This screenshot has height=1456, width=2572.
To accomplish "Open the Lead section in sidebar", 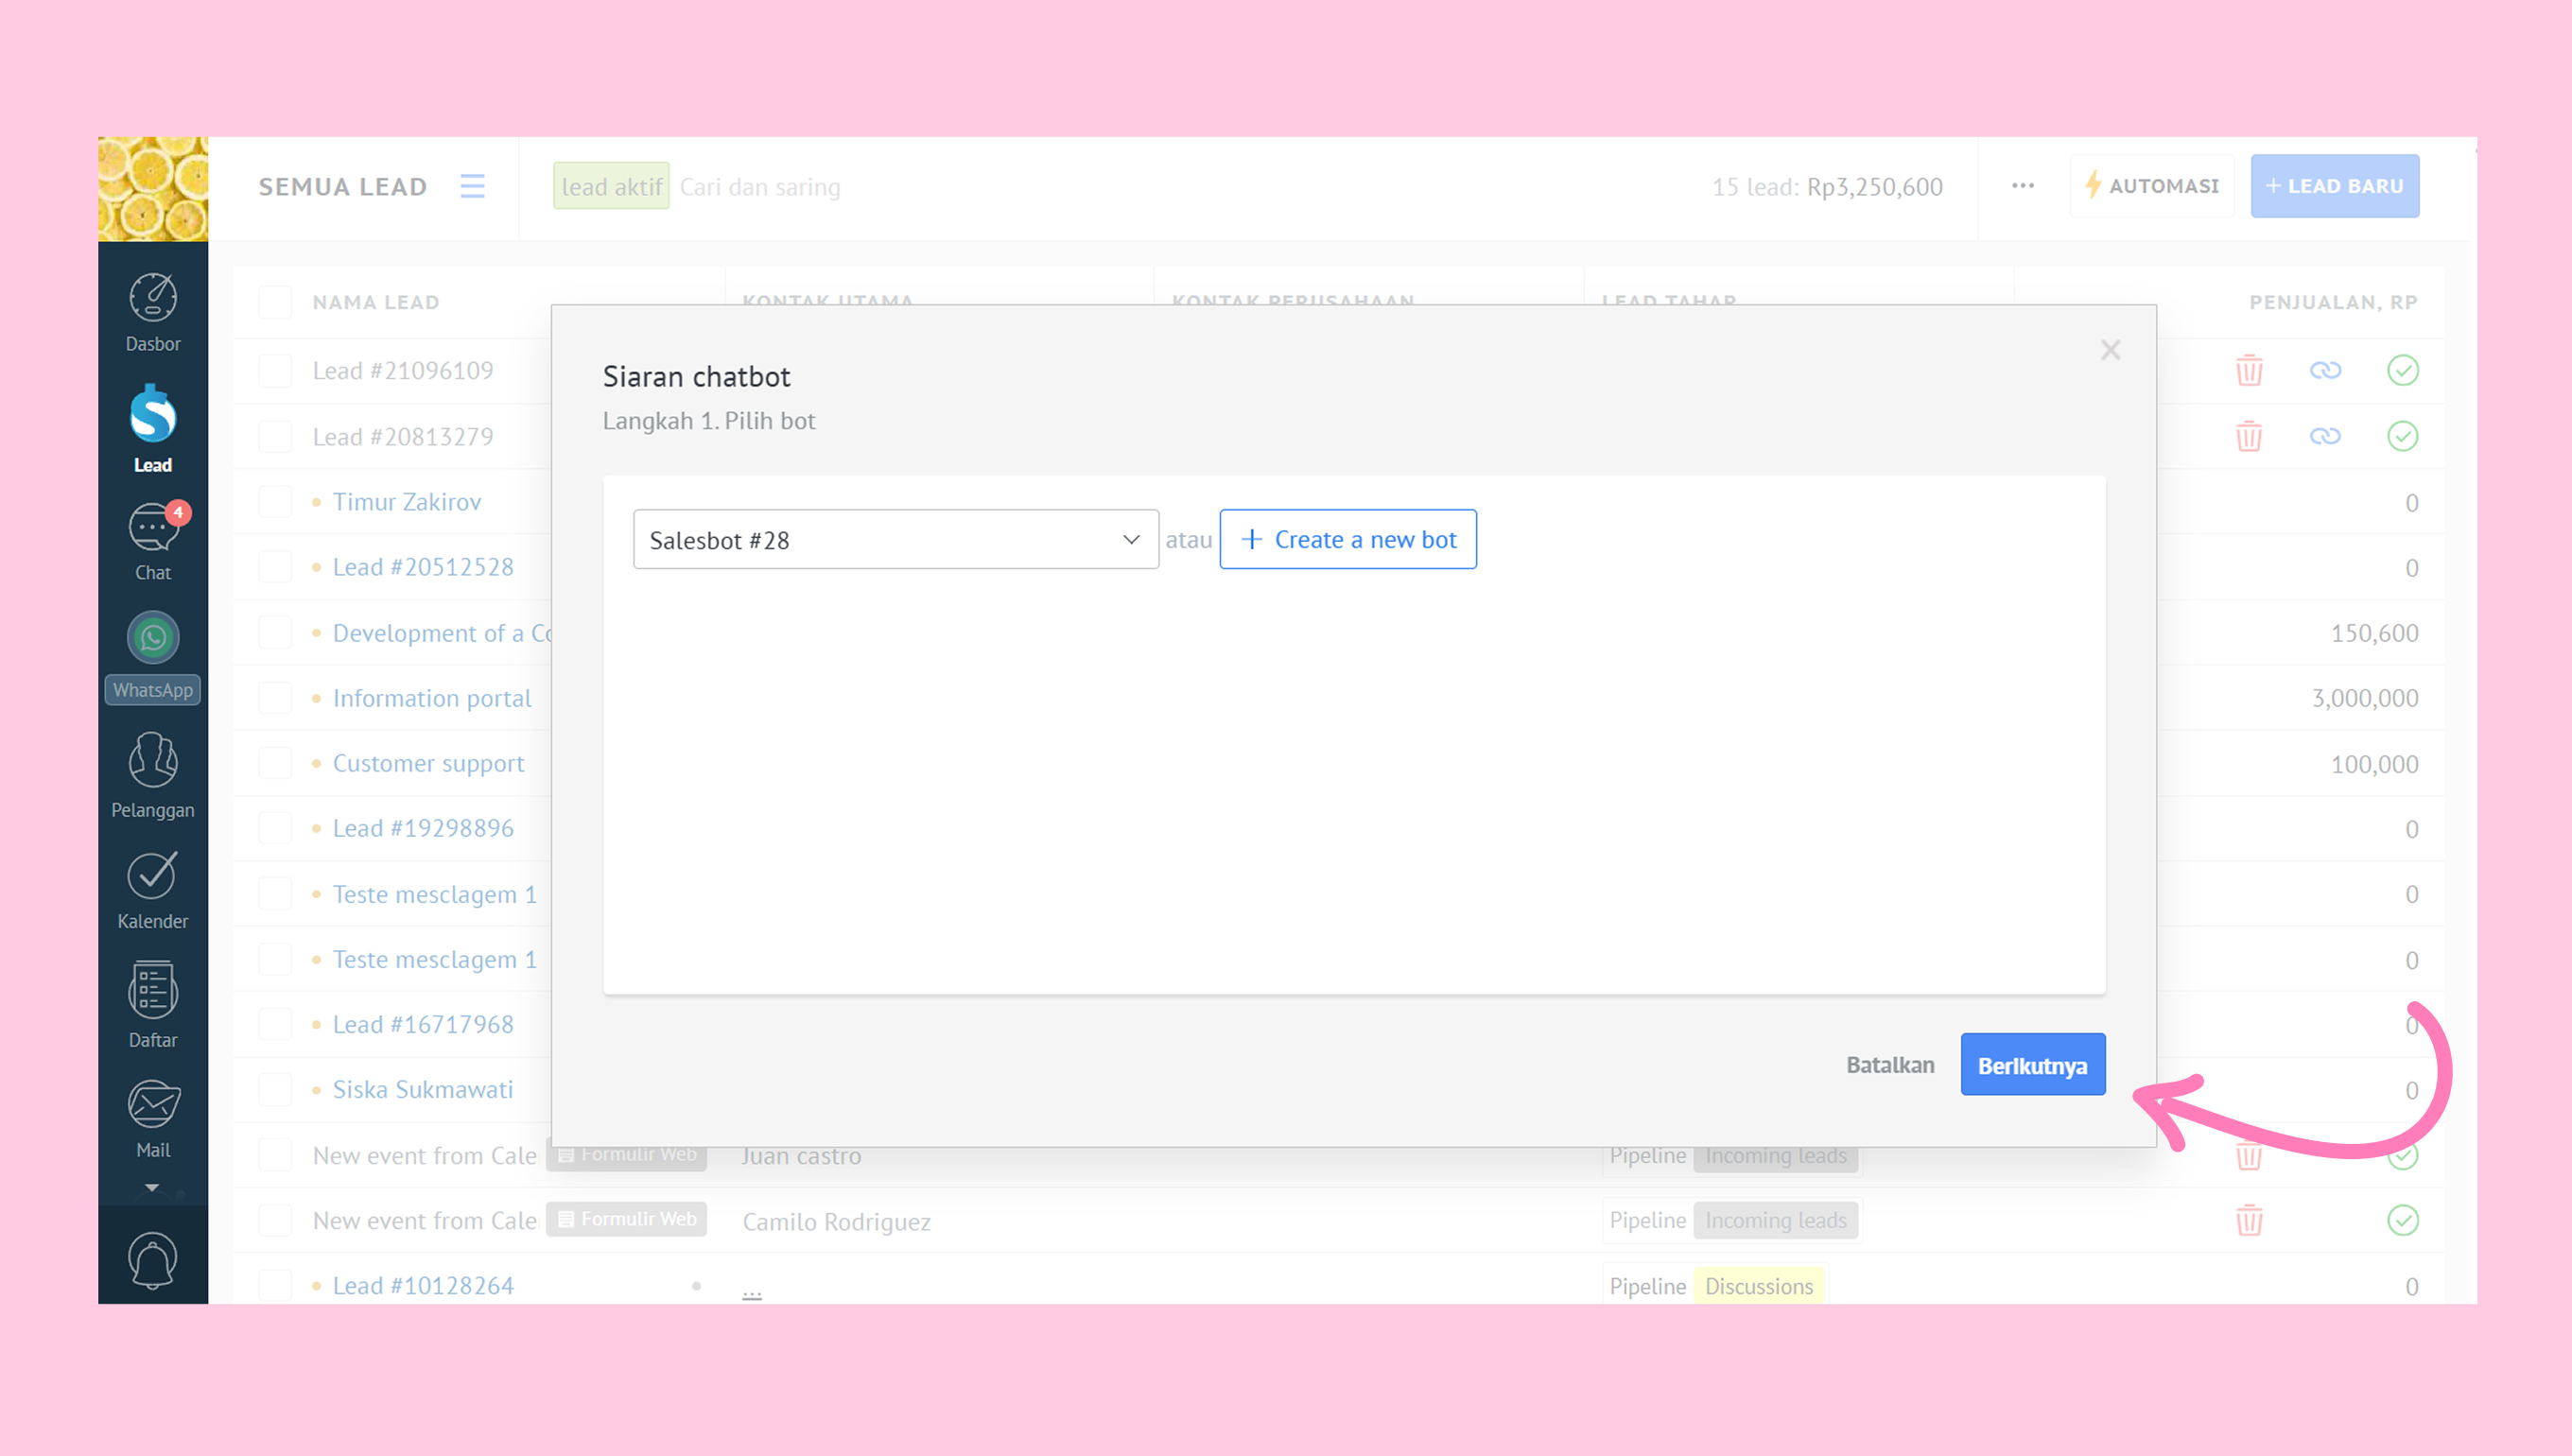I will coord(153,429).
